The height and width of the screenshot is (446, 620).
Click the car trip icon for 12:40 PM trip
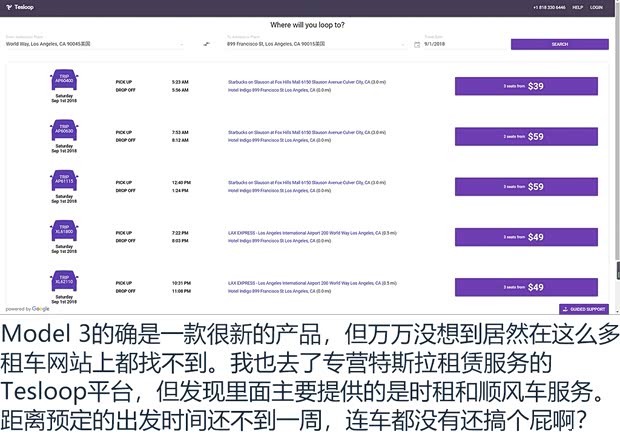coord(64,180)
